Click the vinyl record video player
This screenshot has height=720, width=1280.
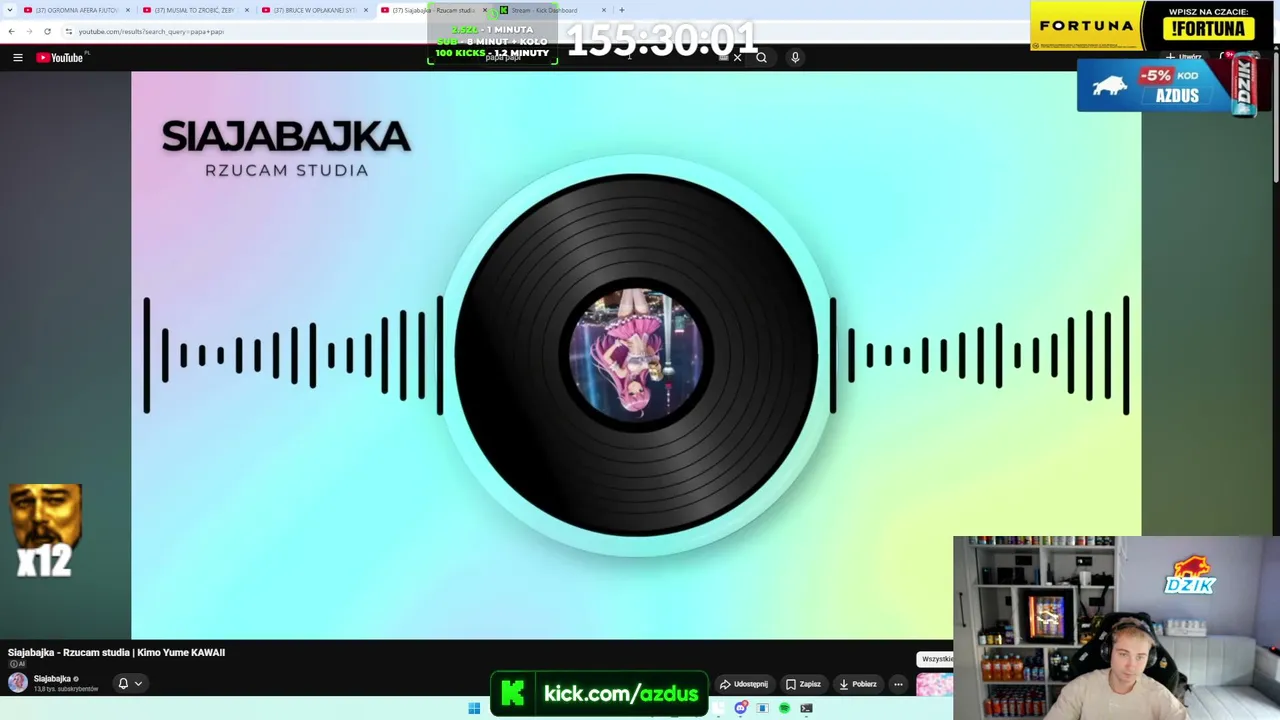coord(636,355)
